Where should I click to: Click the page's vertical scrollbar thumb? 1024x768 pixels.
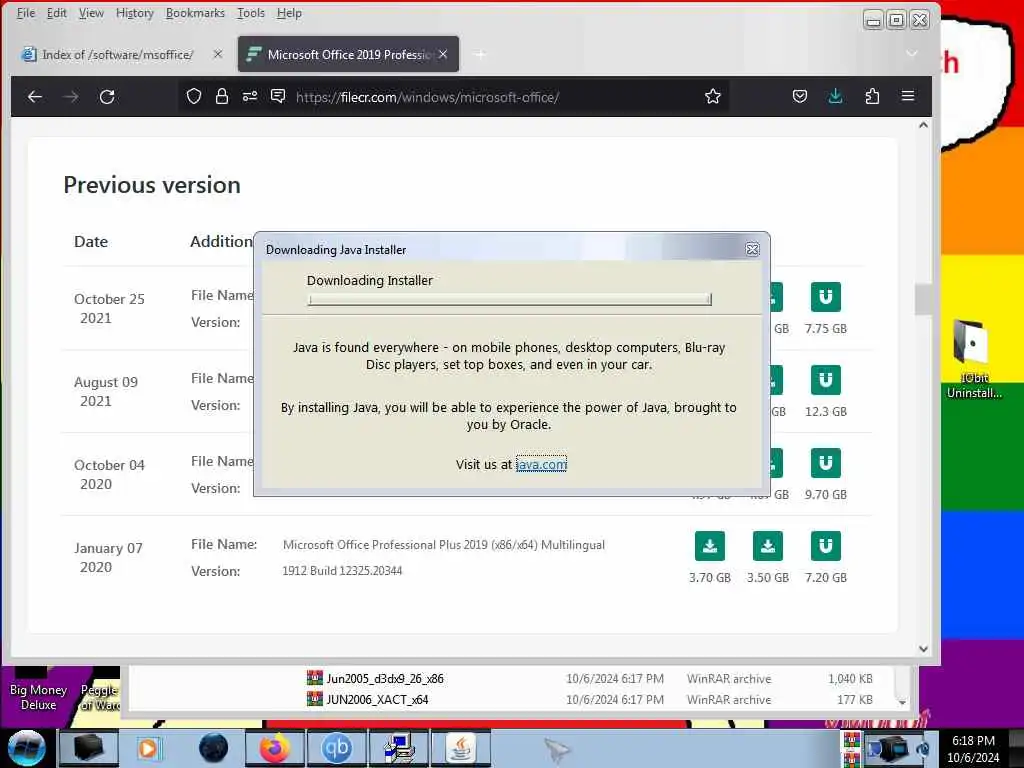923,299
